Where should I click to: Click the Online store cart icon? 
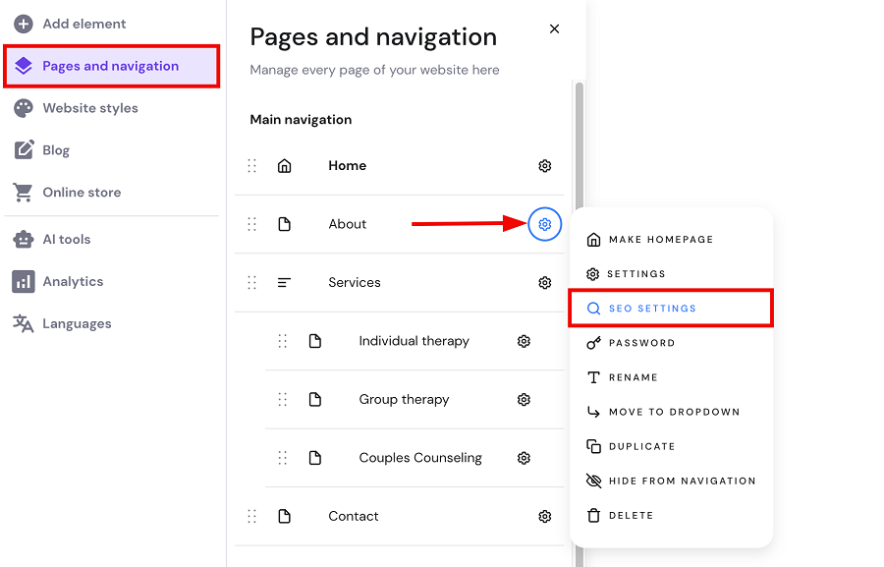point(23,192)
